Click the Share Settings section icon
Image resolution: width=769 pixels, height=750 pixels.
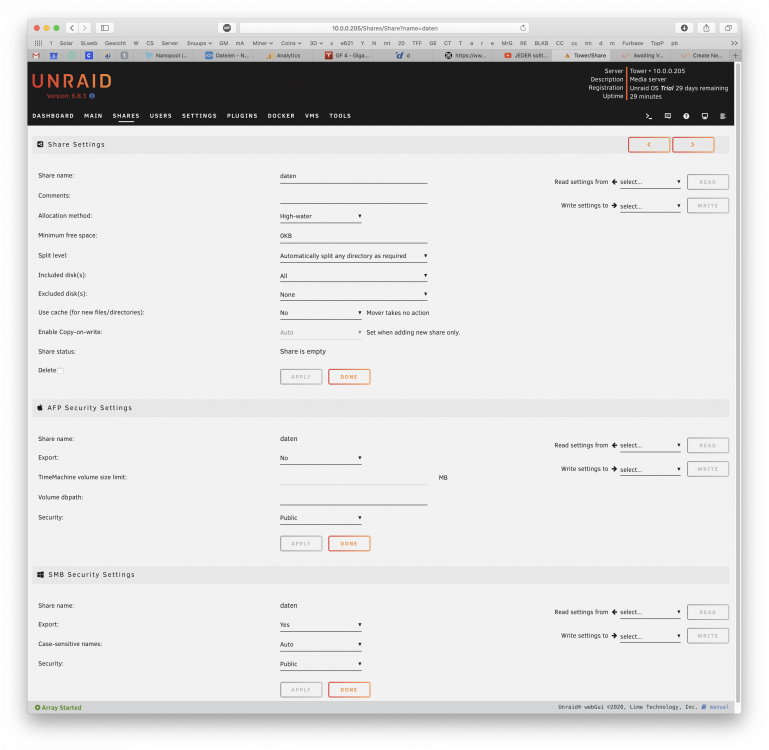tap(40, 145)
